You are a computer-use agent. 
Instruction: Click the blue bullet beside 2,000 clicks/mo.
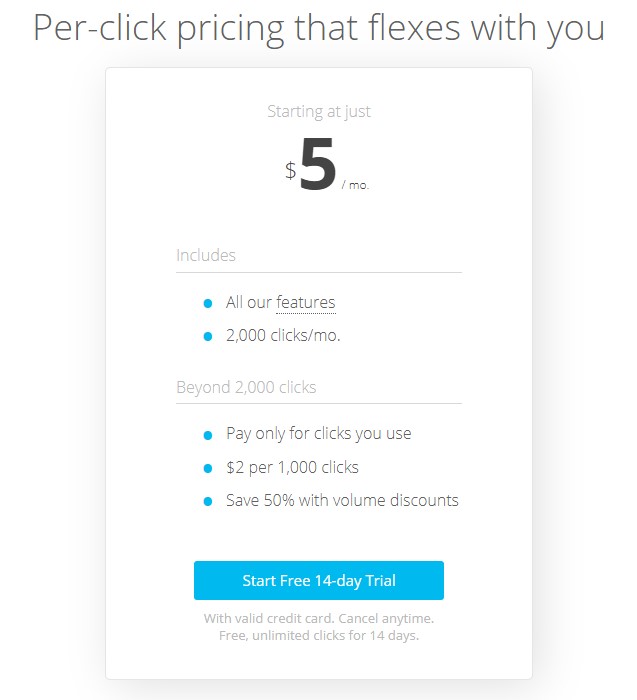[x=208, y=336]
